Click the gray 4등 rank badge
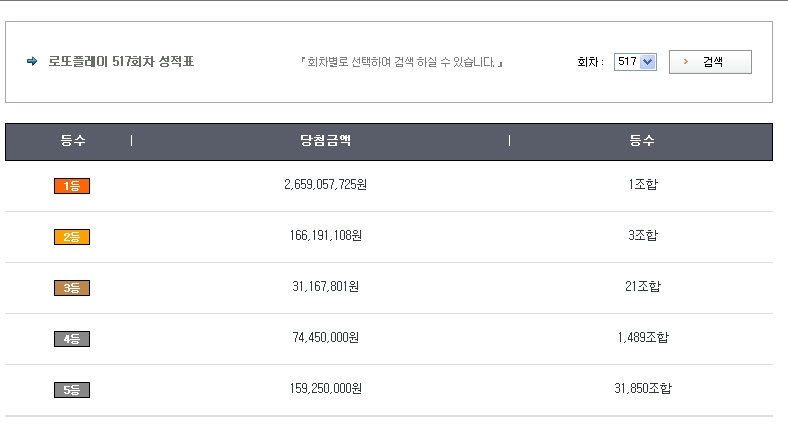The height and width of the screenshot is (440, 788). tap(72, 339)
